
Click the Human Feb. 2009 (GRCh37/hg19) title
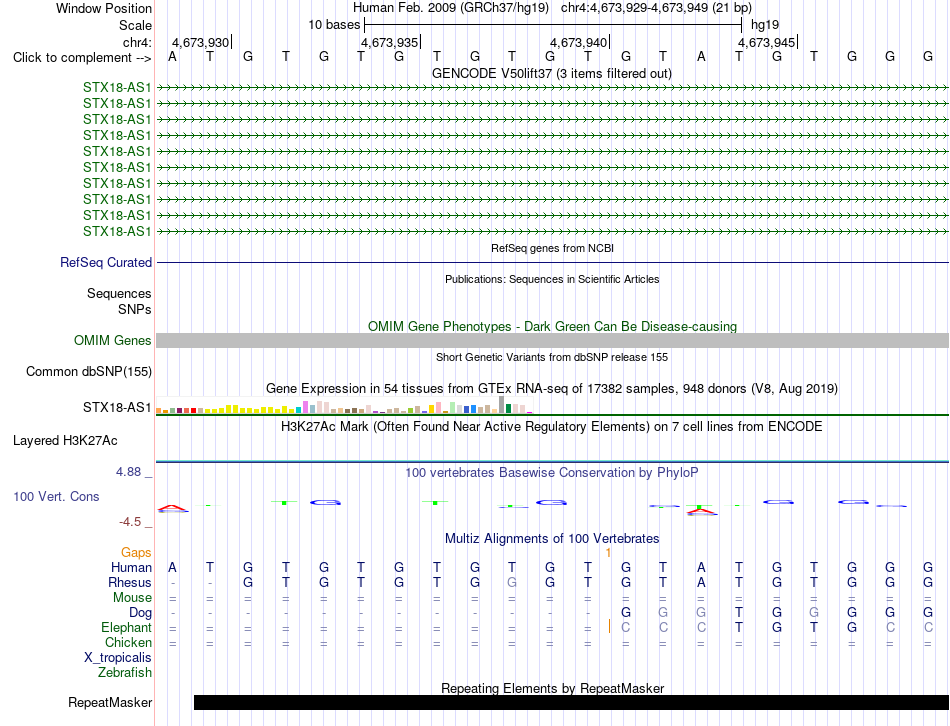click(x=451, y=8)
